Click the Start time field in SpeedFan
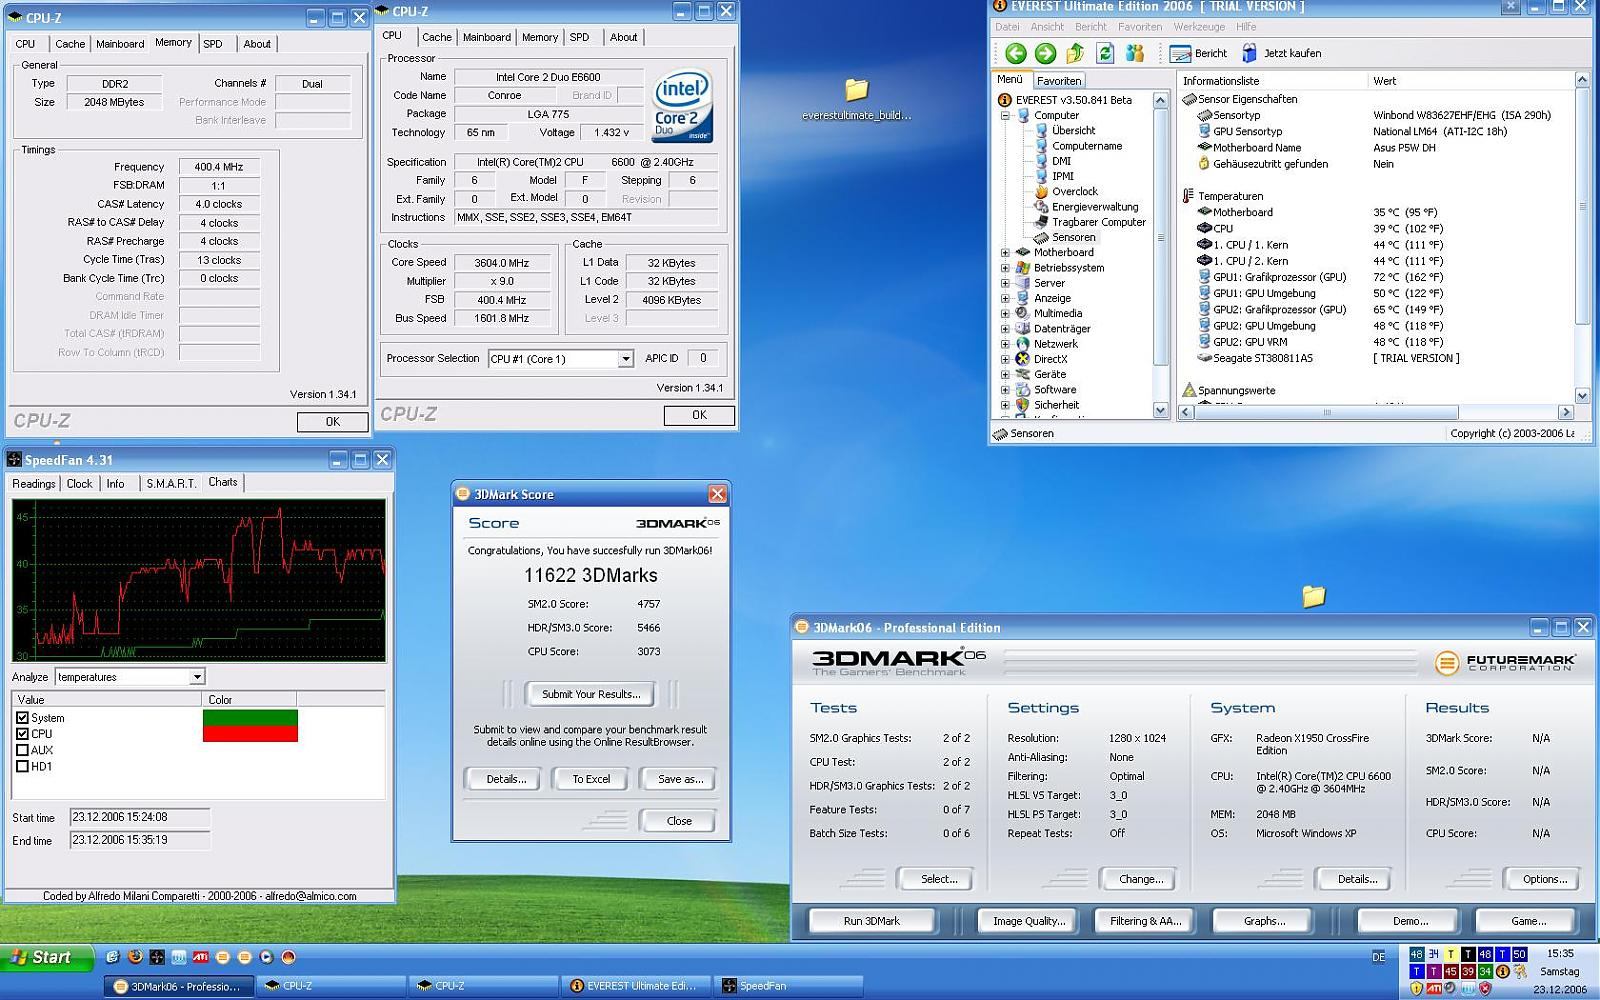This screenshot has height=1000, width=1600. coord(140,817)
